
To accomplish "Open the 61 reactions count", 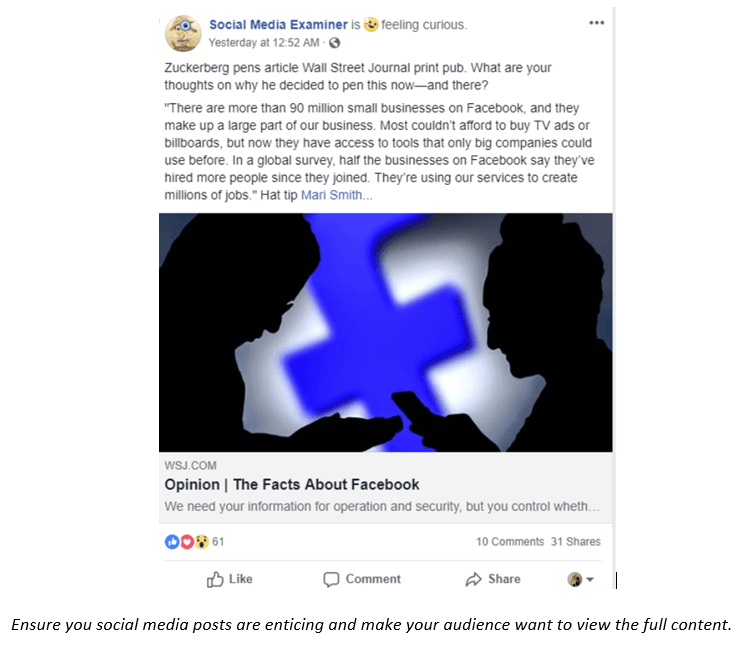I will pyautogui.click(x=218, y=542).
